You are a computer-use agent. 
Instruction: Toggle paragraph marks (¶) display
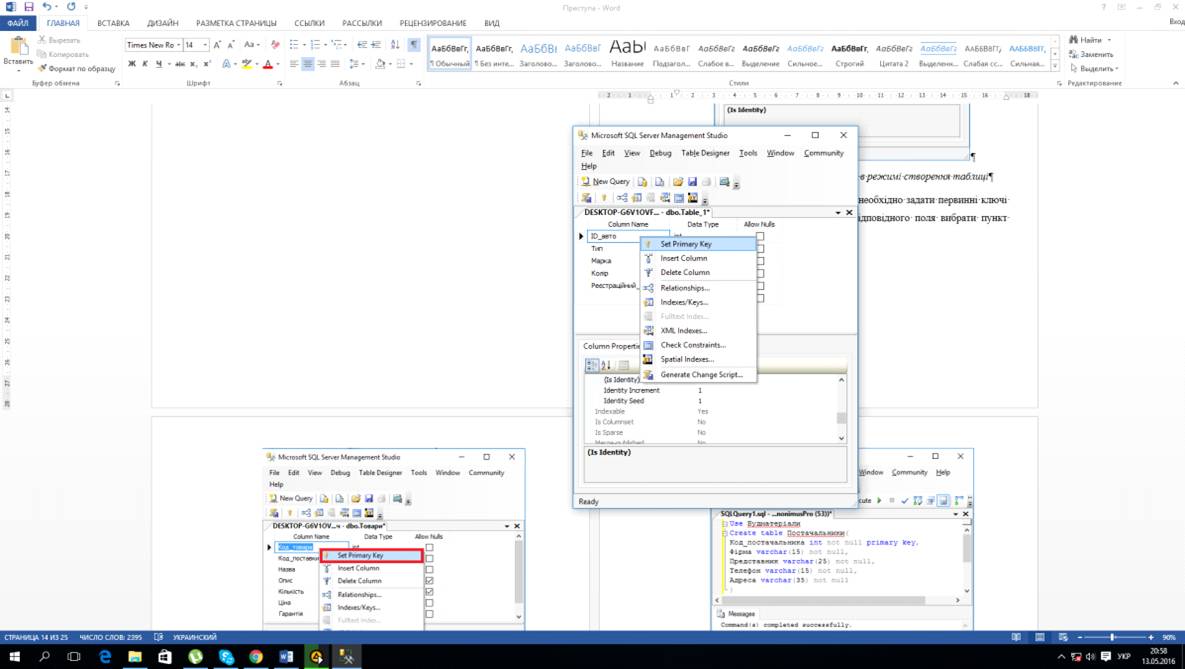[x=414, y=45]
